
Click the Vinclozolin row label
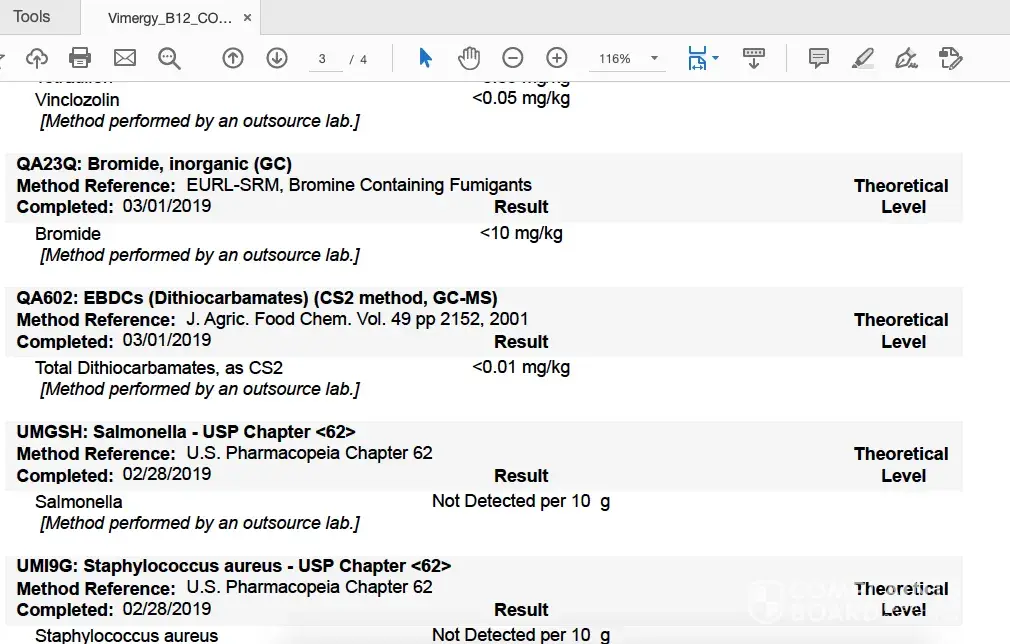click(77, 100)
